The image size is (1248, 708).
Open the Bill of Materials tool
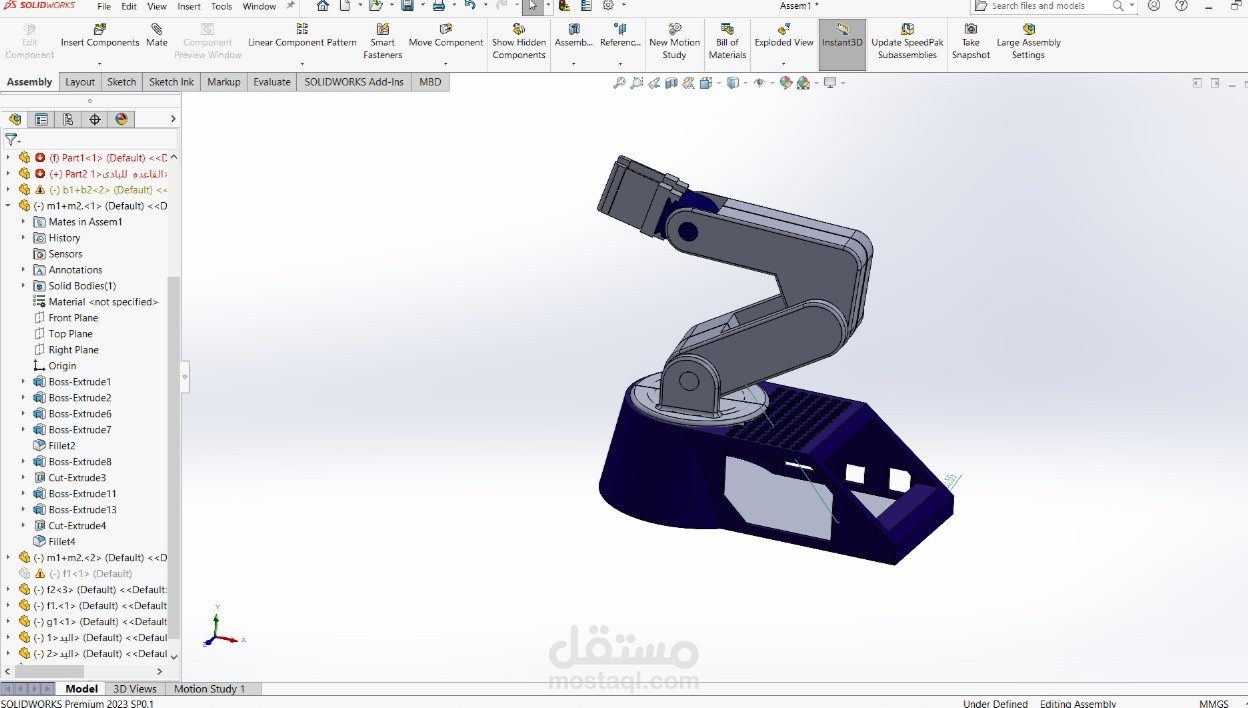[x=727, y=41]
